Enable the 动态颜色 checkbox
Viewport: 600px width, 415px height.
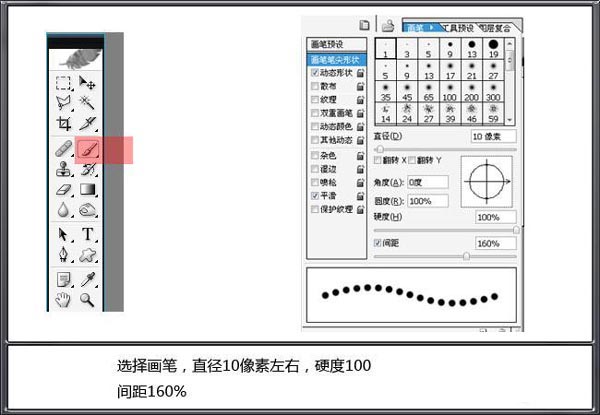[x=315, y=126]
